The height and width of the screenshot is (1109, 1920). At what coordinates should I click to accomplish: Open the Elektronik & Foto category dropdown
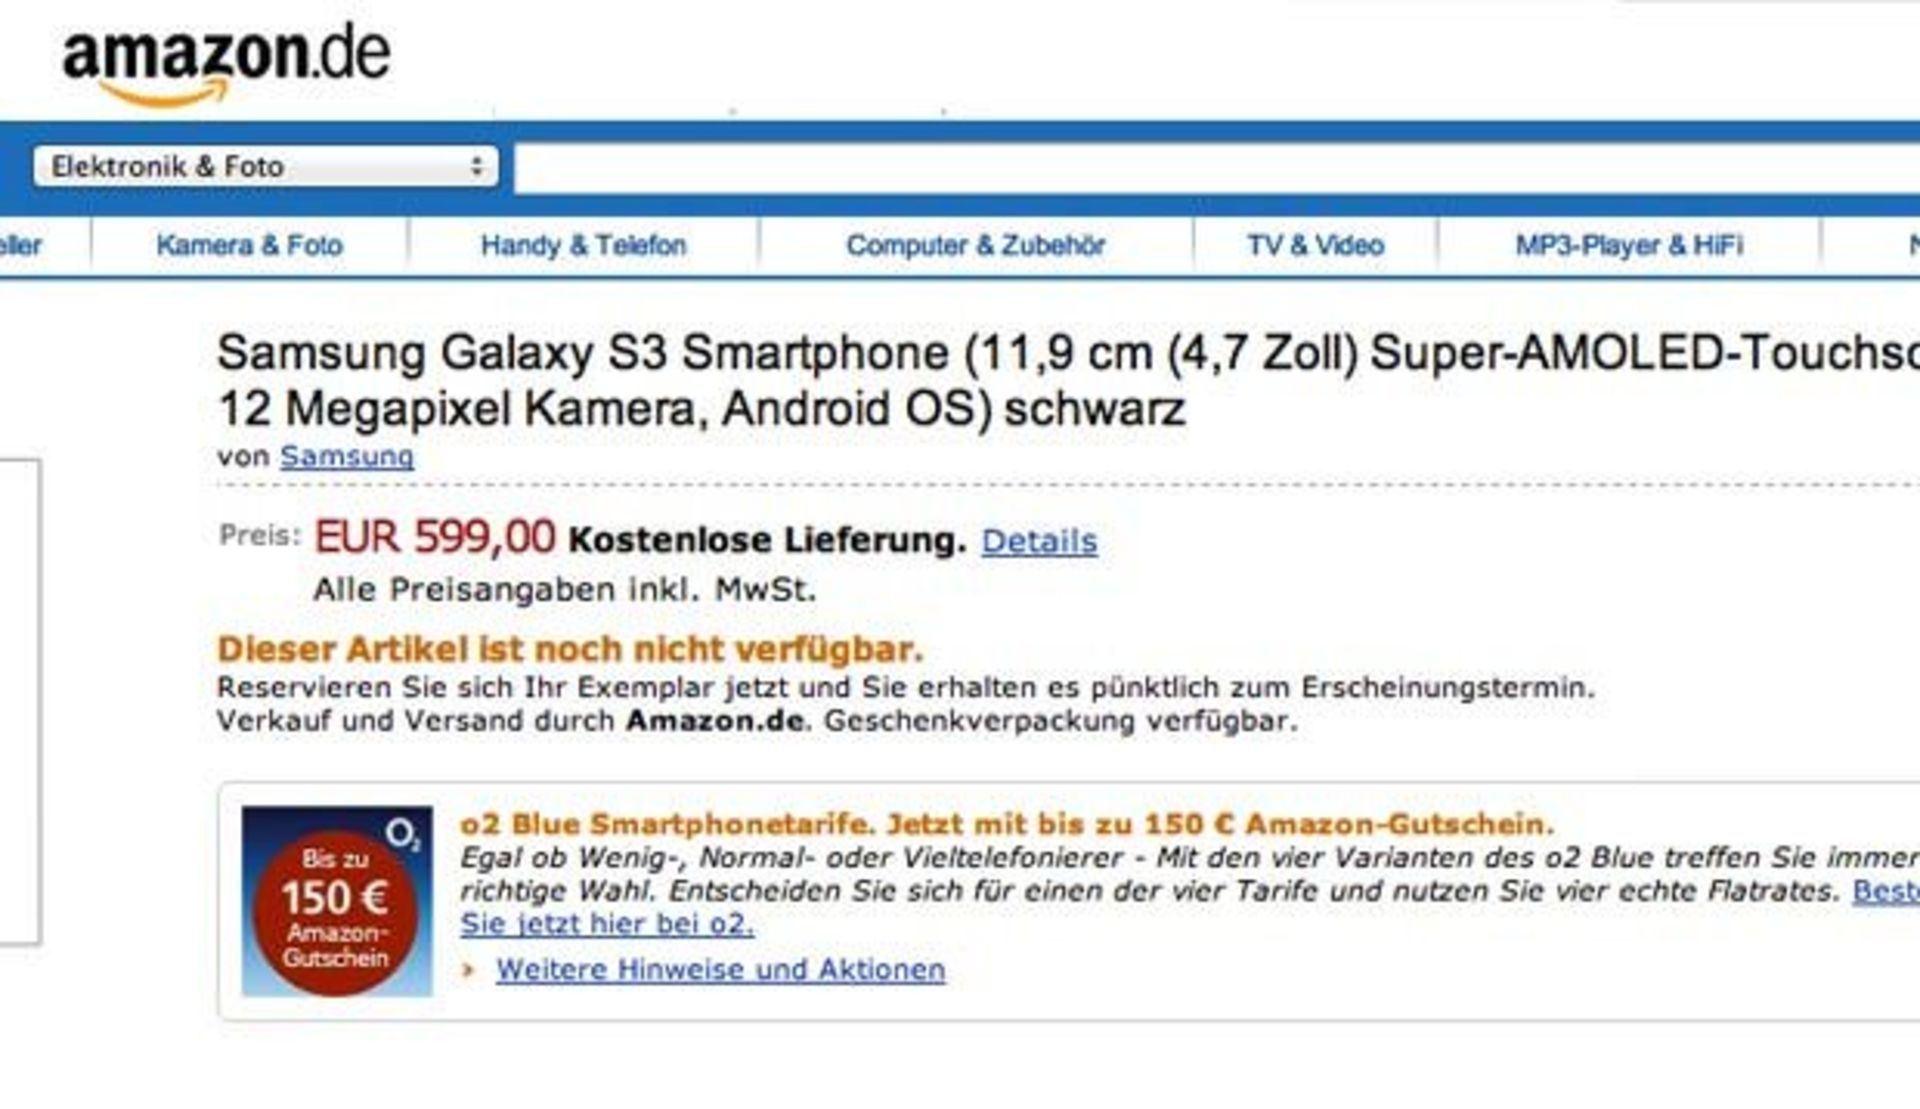tap(265, 166)
